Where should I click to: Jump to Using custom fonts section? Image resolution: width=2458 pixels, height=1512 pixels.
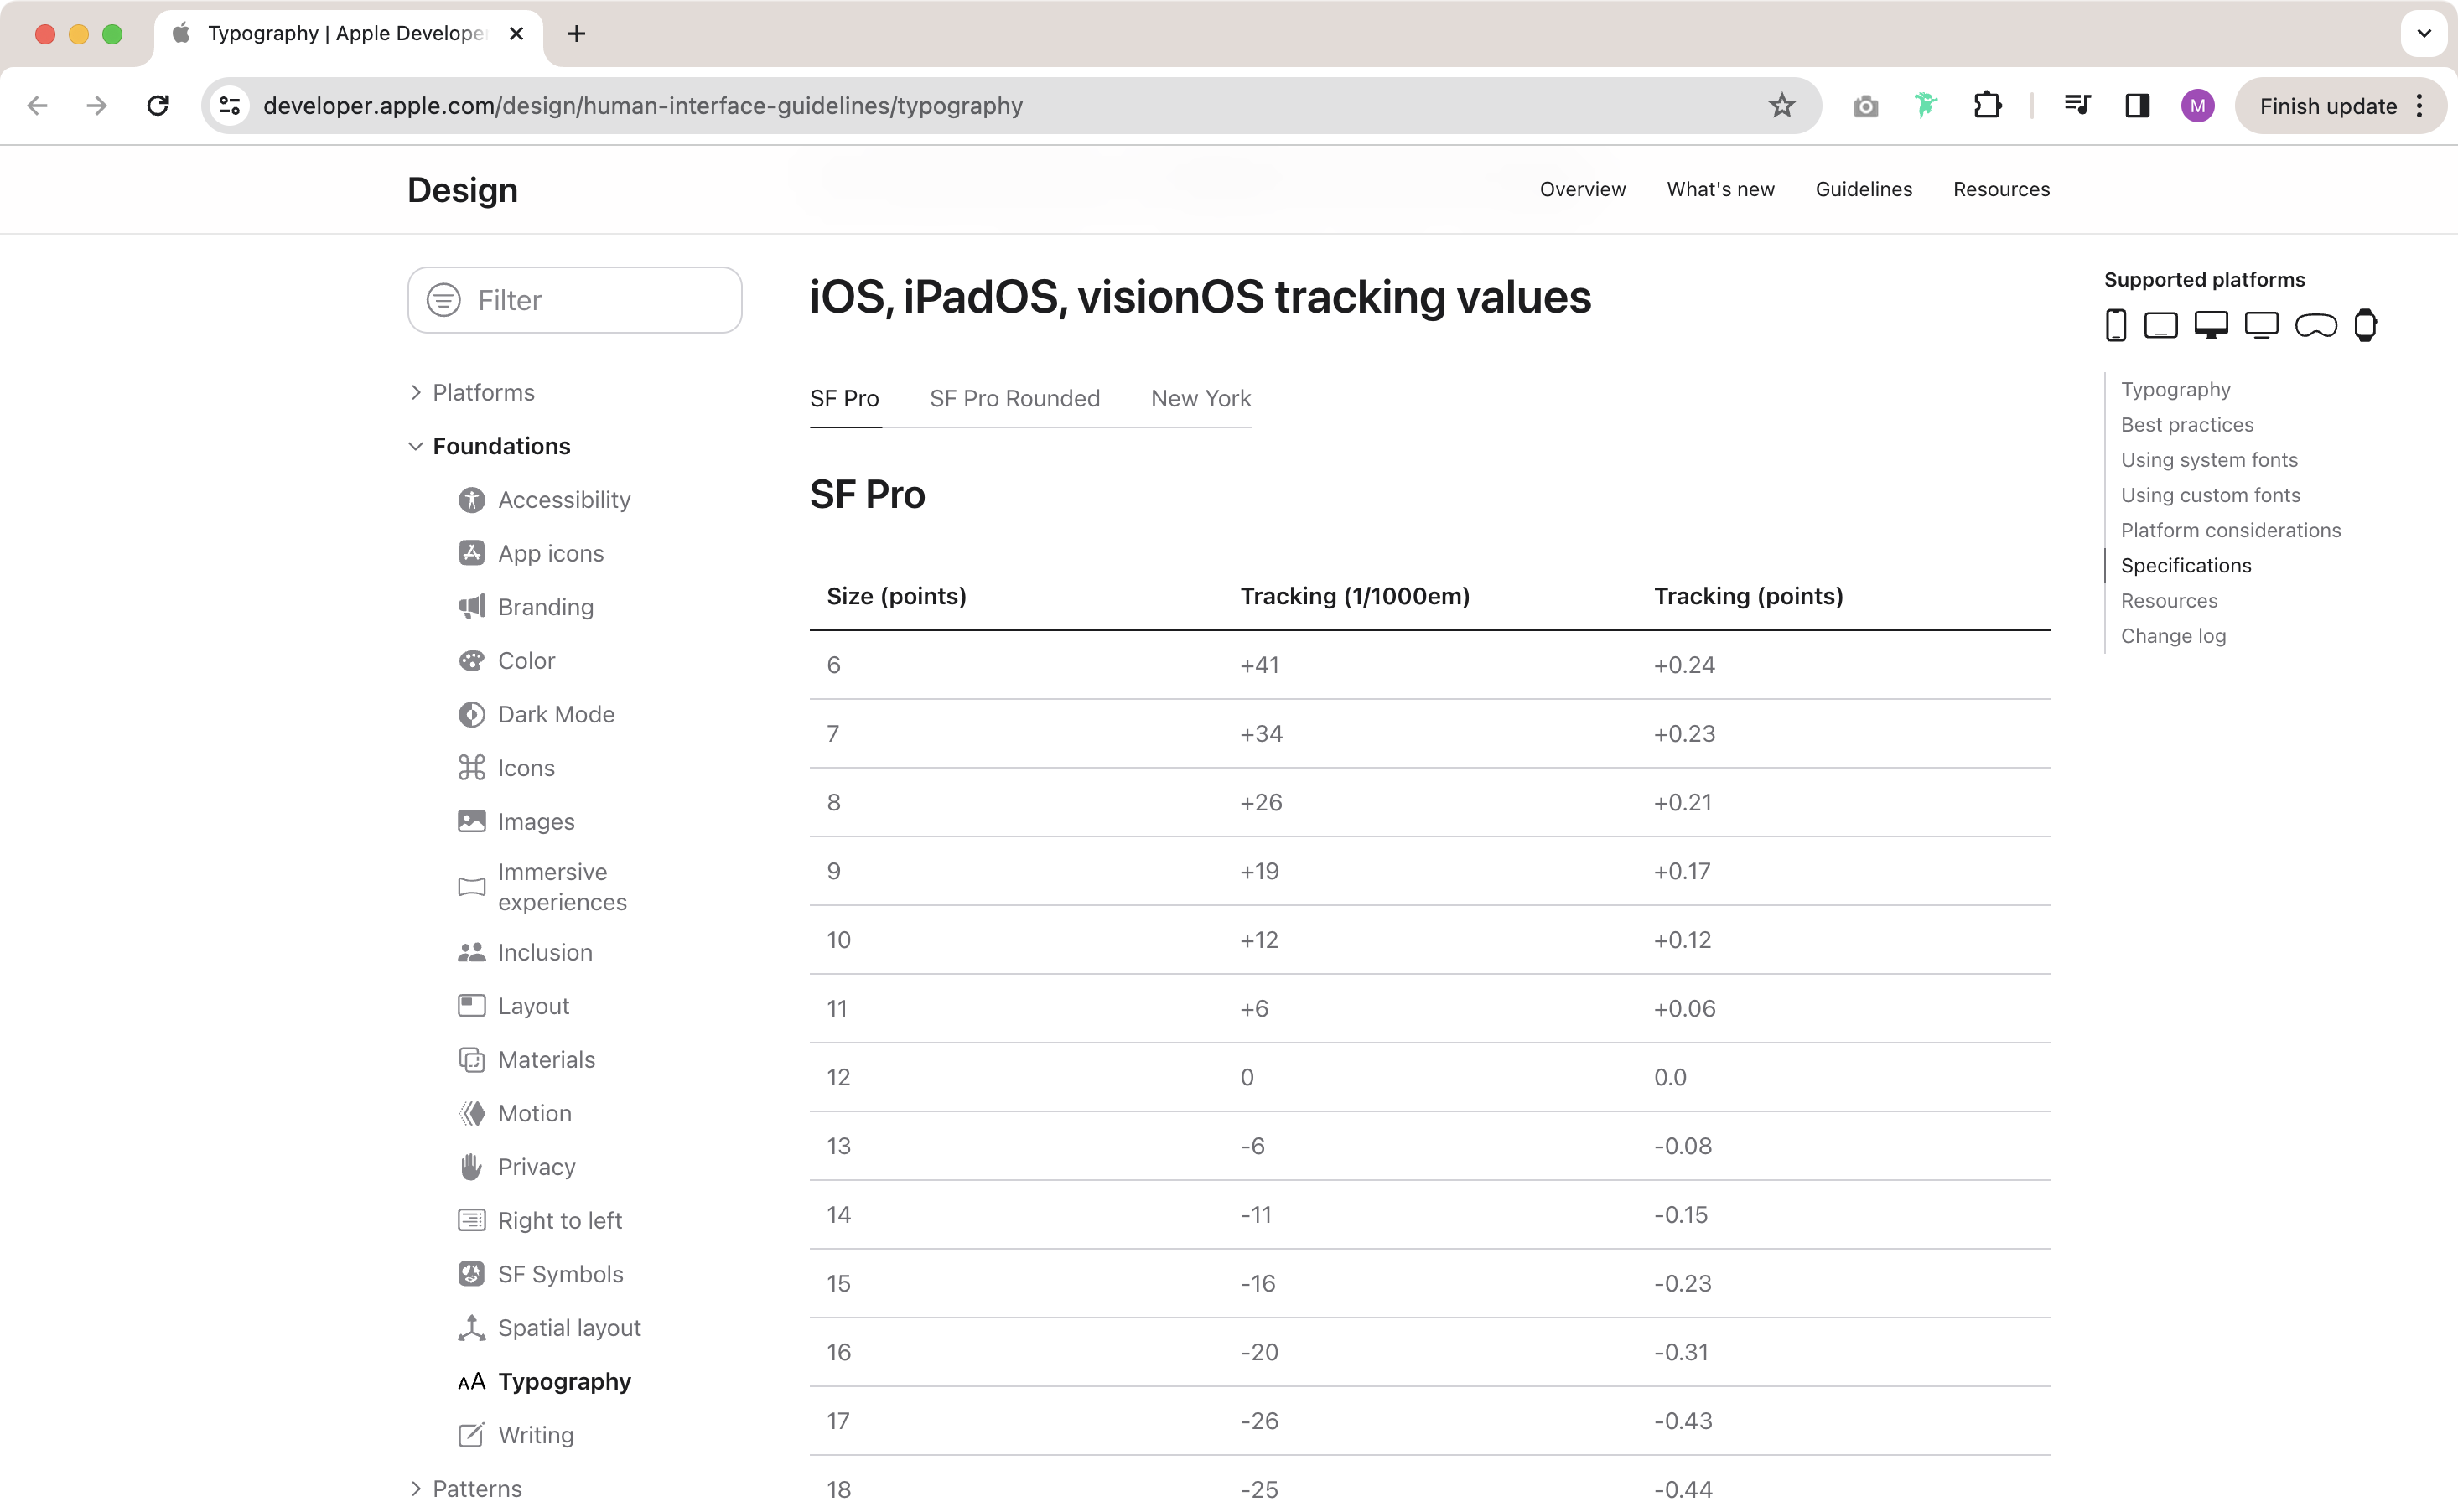pos(2210,495)
